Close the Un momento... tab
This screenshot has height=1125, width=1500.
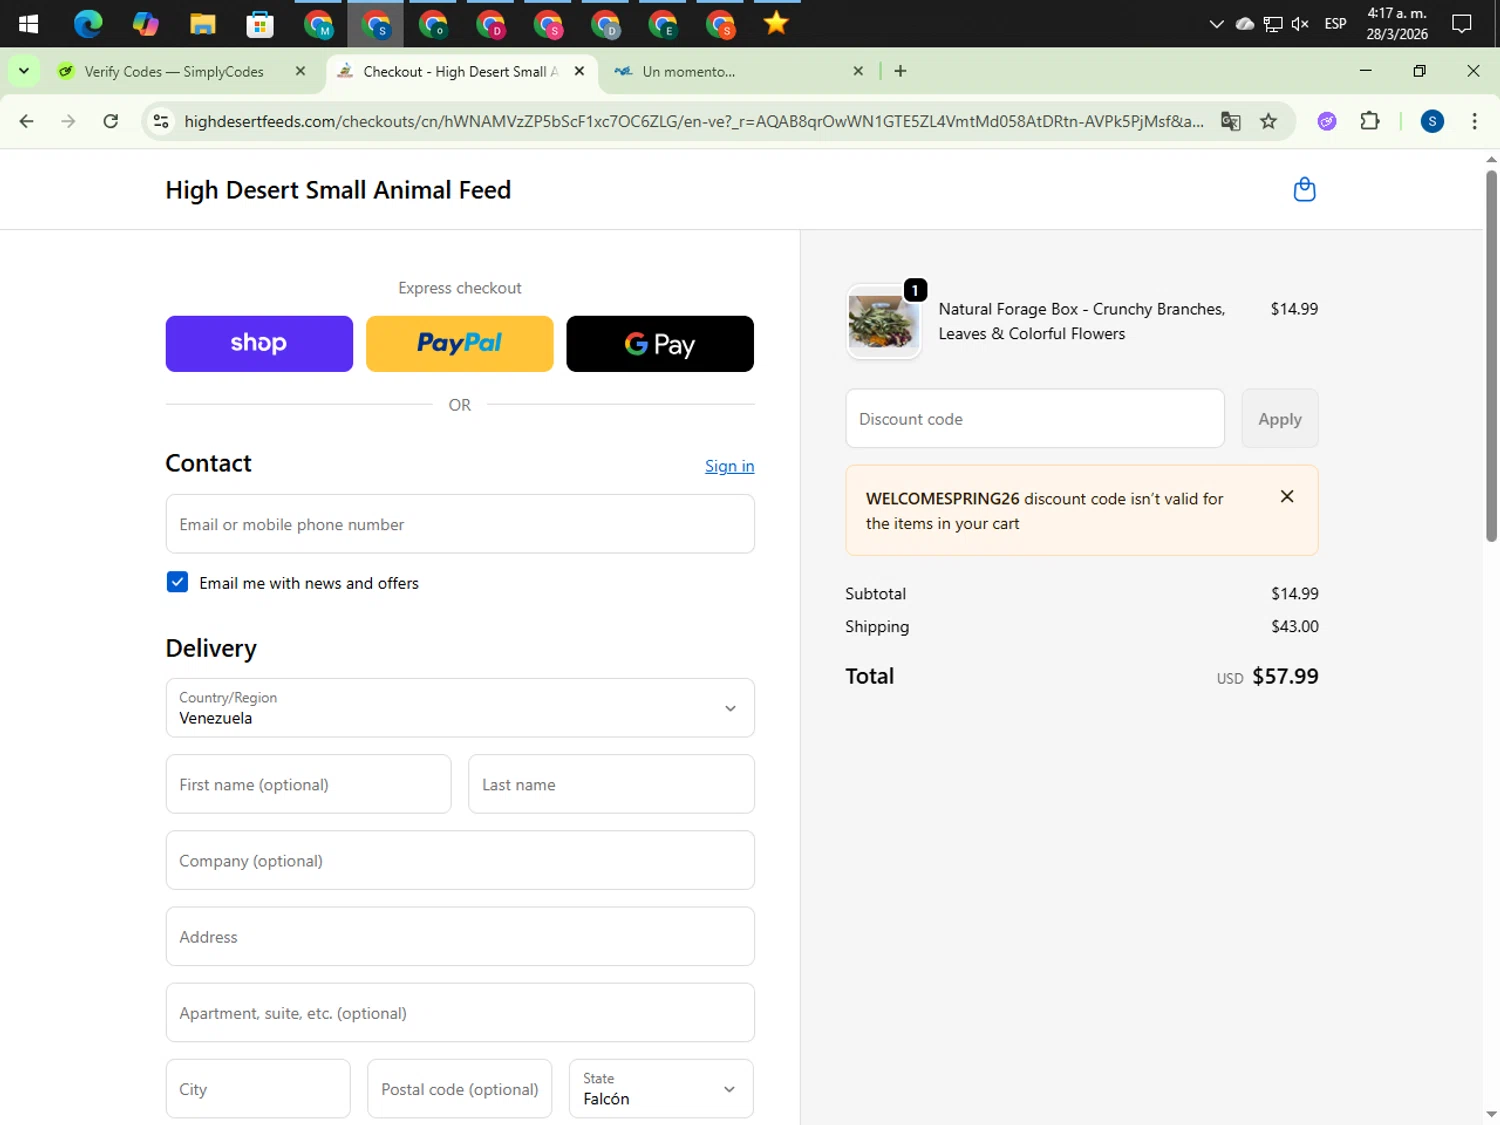(858, 72)
